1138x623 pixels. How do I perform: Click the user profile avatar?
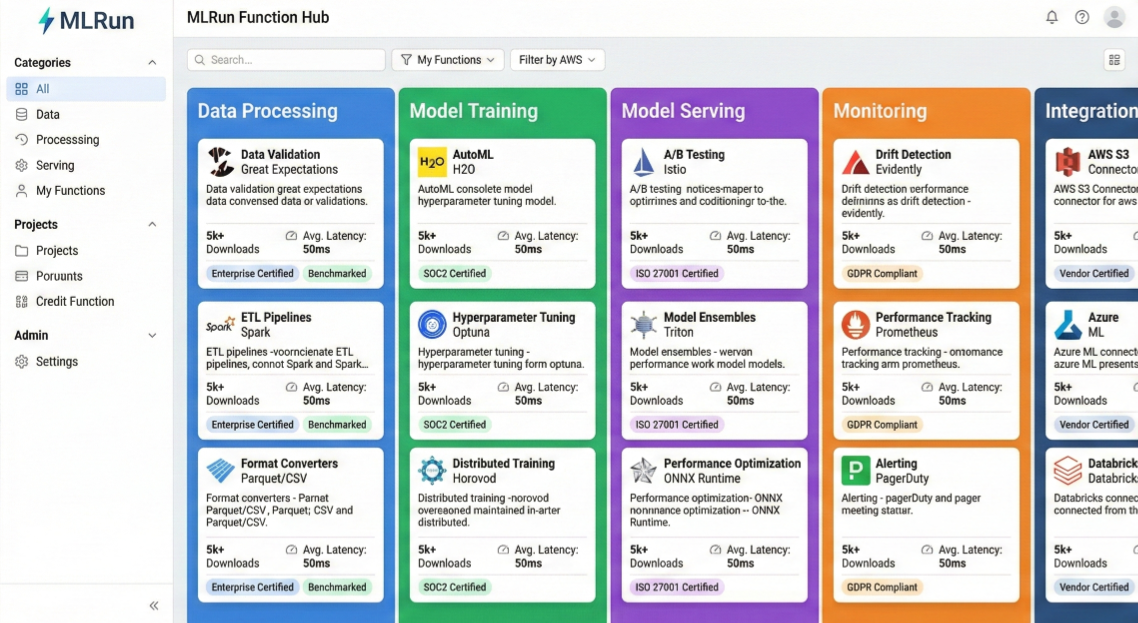coord(1114,17)
